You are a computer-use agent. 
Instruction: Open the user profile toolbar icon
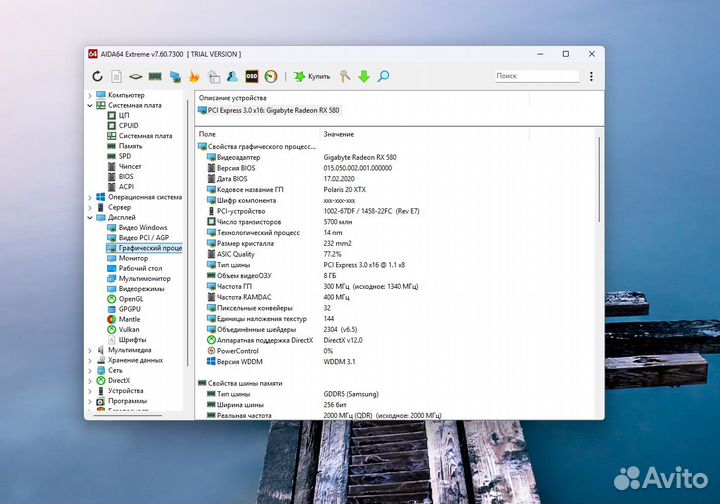click(232, 76)
